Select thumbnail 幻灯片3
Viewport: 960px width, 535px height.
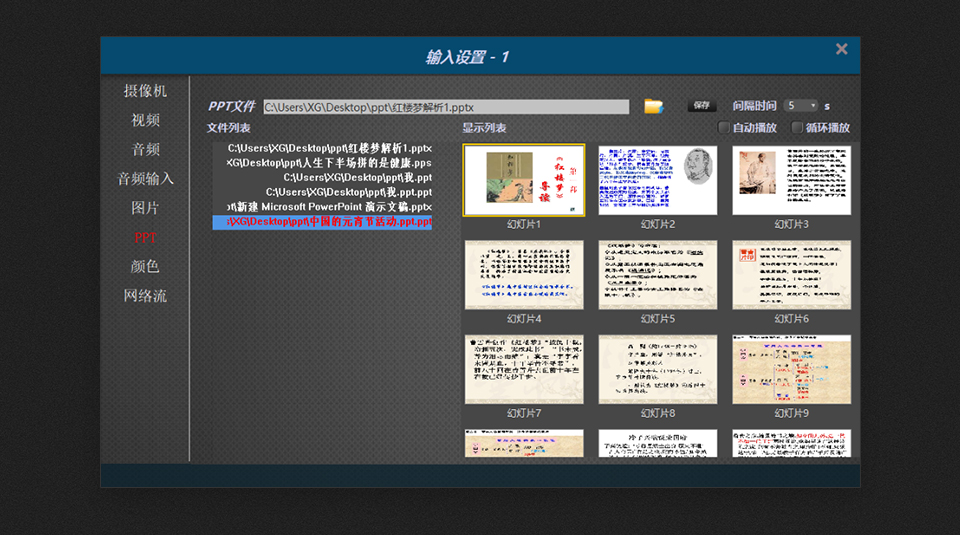792,180
